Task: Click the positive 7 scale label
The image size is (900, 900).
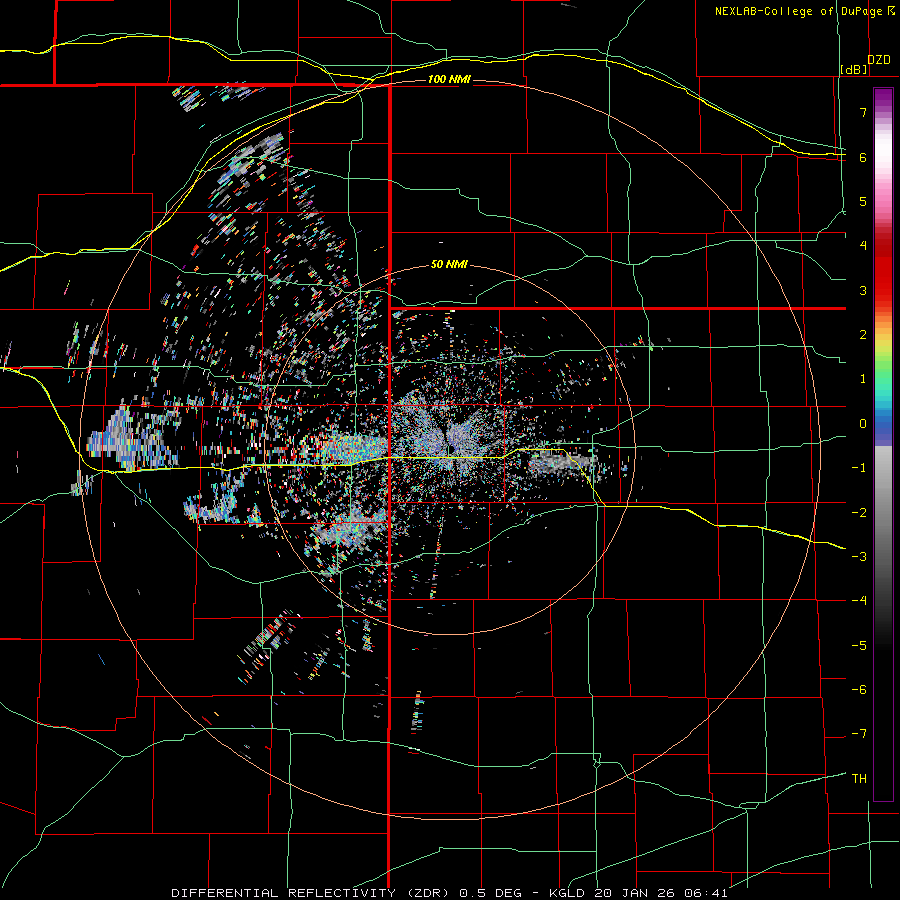Action: tap(863, 112)
